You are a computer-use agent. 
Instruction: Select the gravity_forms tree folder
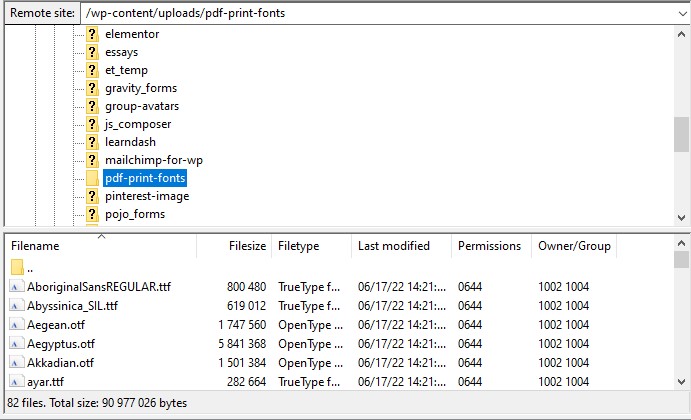[x=141, y=88]
